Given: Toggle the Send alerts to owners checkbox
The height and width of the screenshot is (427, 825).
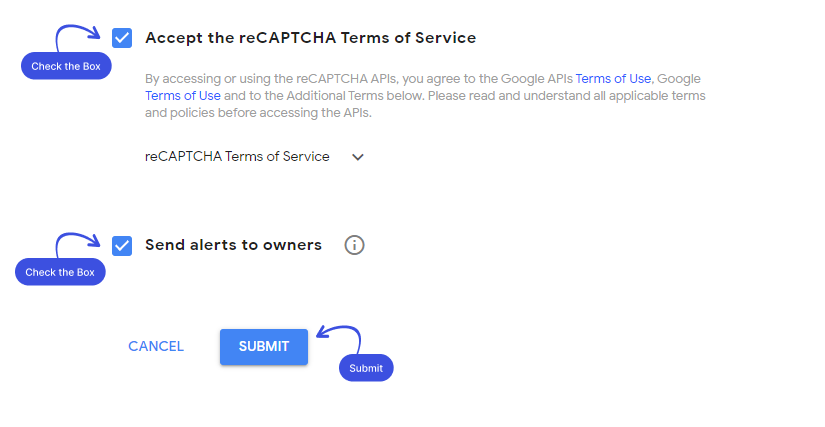Looking at the screenshot, I should coord(122,246).
